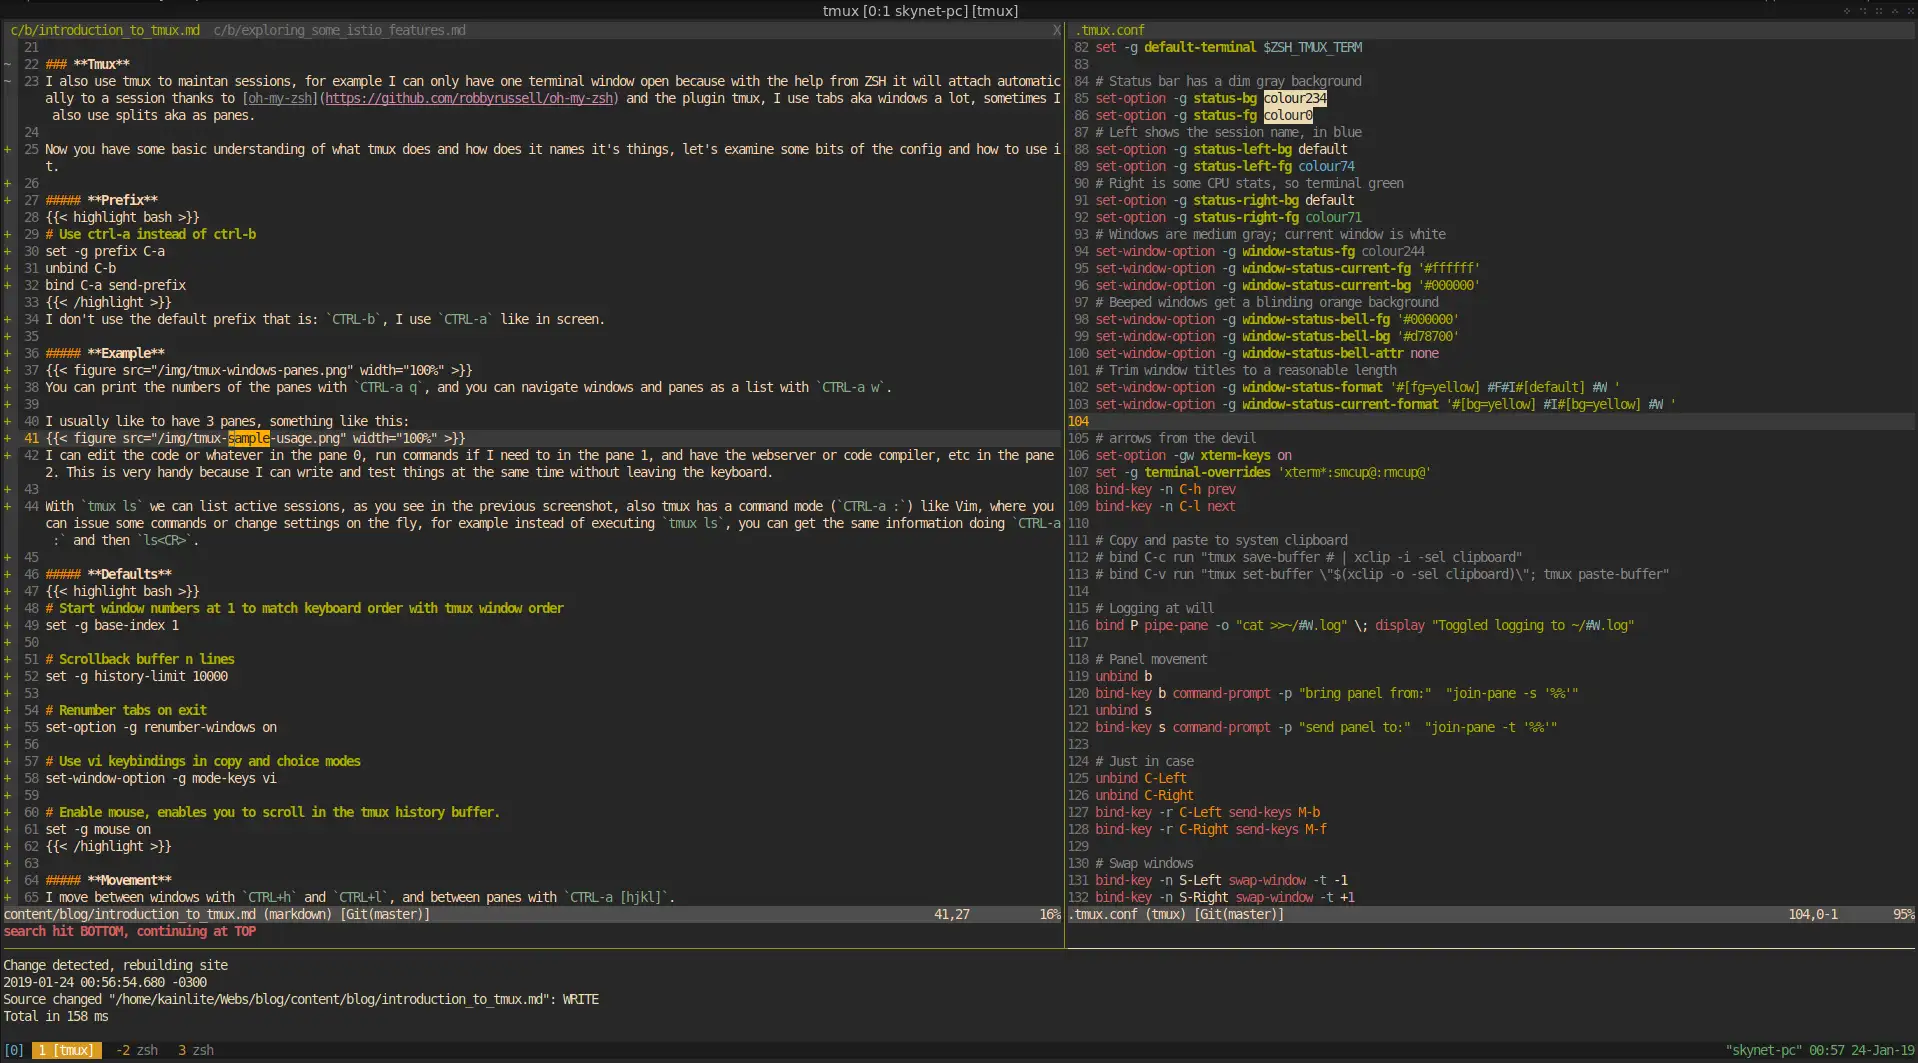
Task: Click the '00:57 24-Jan-19' clock in status bar
Action: 1862,1050
